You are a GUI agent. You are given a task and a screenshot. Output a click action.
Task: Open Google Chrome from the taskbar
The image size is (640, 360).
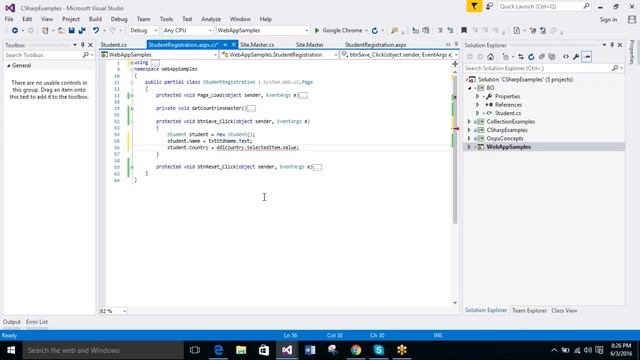(x=356, y=350)
